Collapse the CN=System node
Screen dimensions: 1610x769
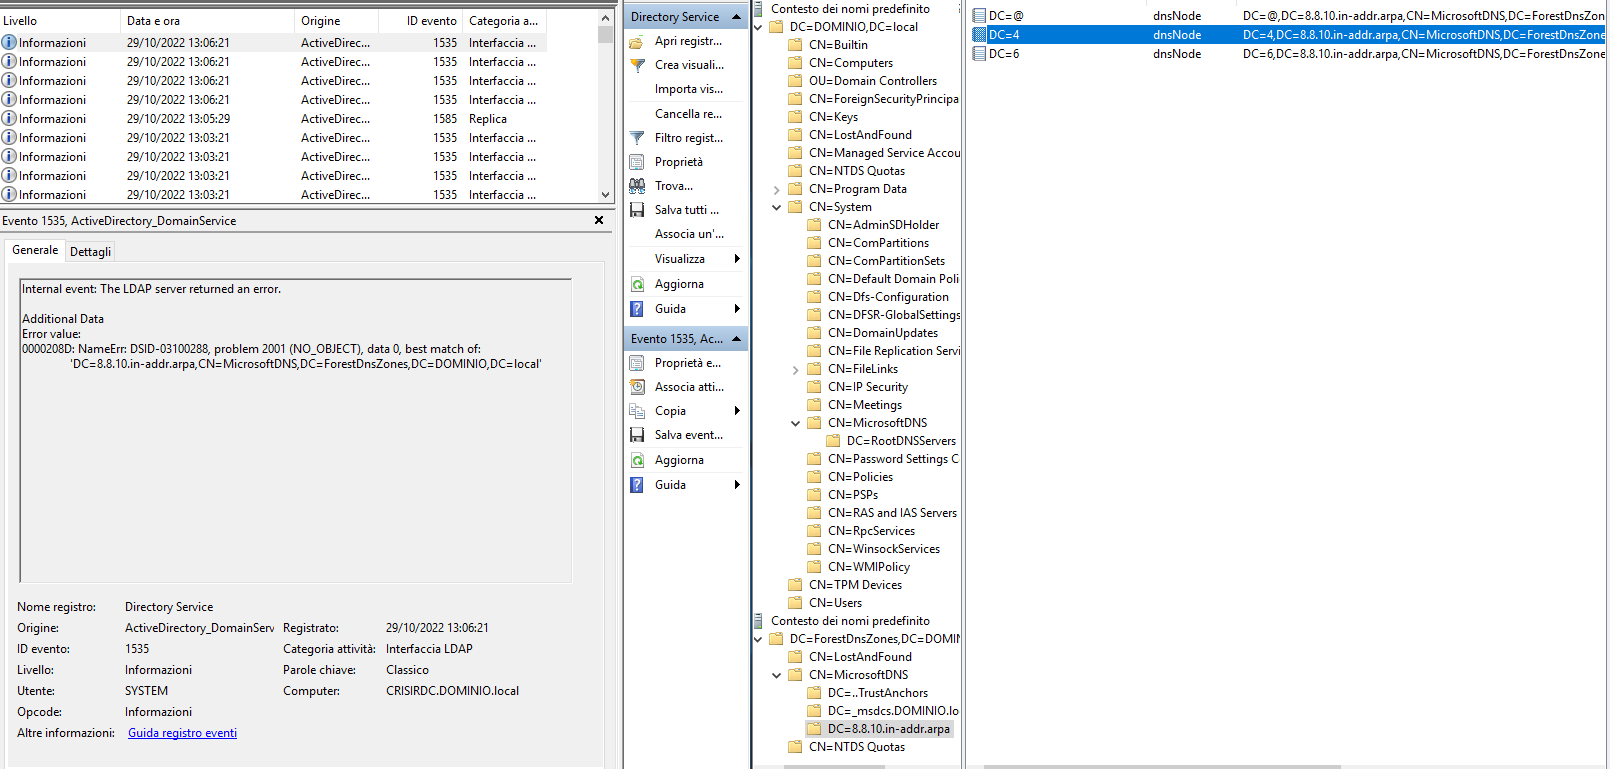(777, 207)
